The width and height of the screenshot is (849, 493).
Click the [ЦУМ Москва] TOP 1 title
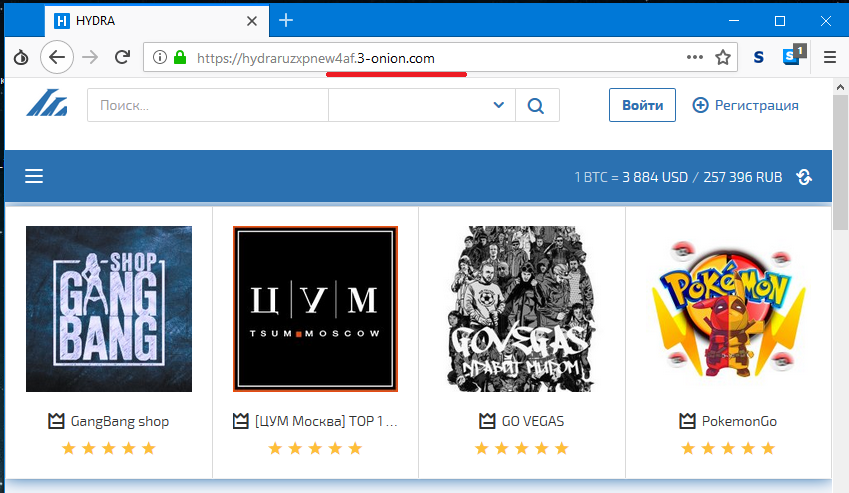click(326, 421)
